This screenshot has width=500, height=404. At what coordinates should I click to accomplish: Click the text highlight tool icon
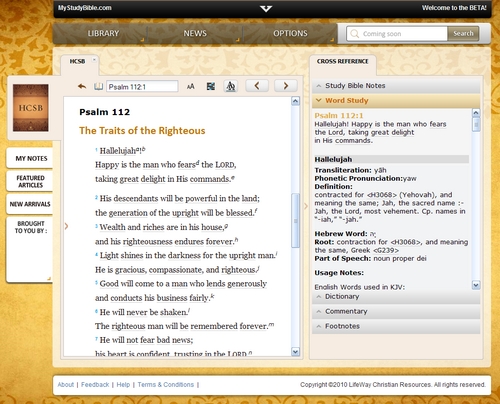[x=230, y=86]
